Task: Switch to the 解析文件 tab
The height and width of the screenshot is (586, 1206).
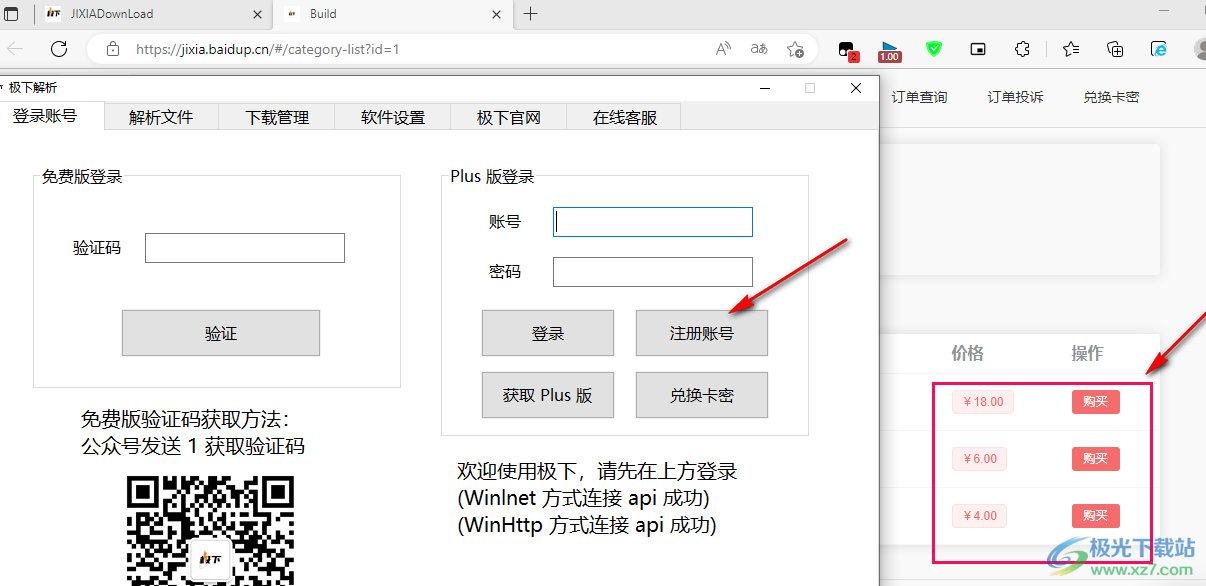Action: click(x=161, y=117)
